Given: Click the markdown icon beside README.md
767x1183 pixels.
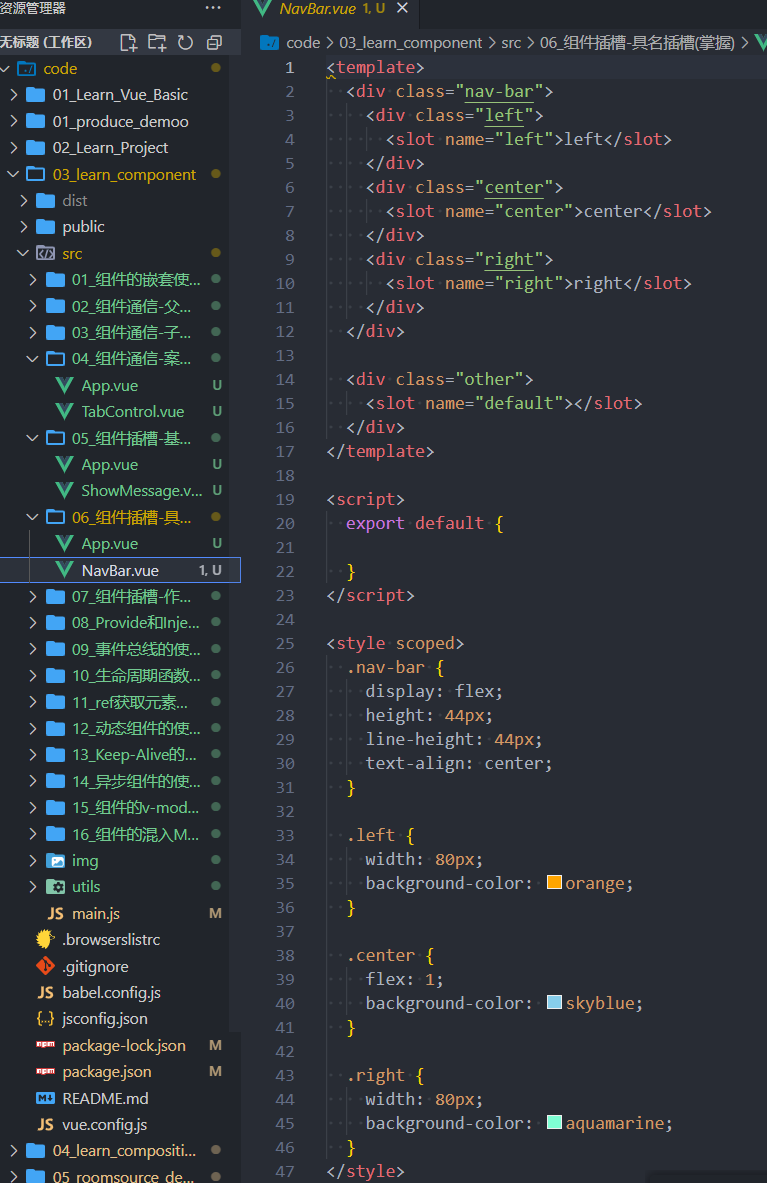Looking at the screenshot, I should (45, 1098).
